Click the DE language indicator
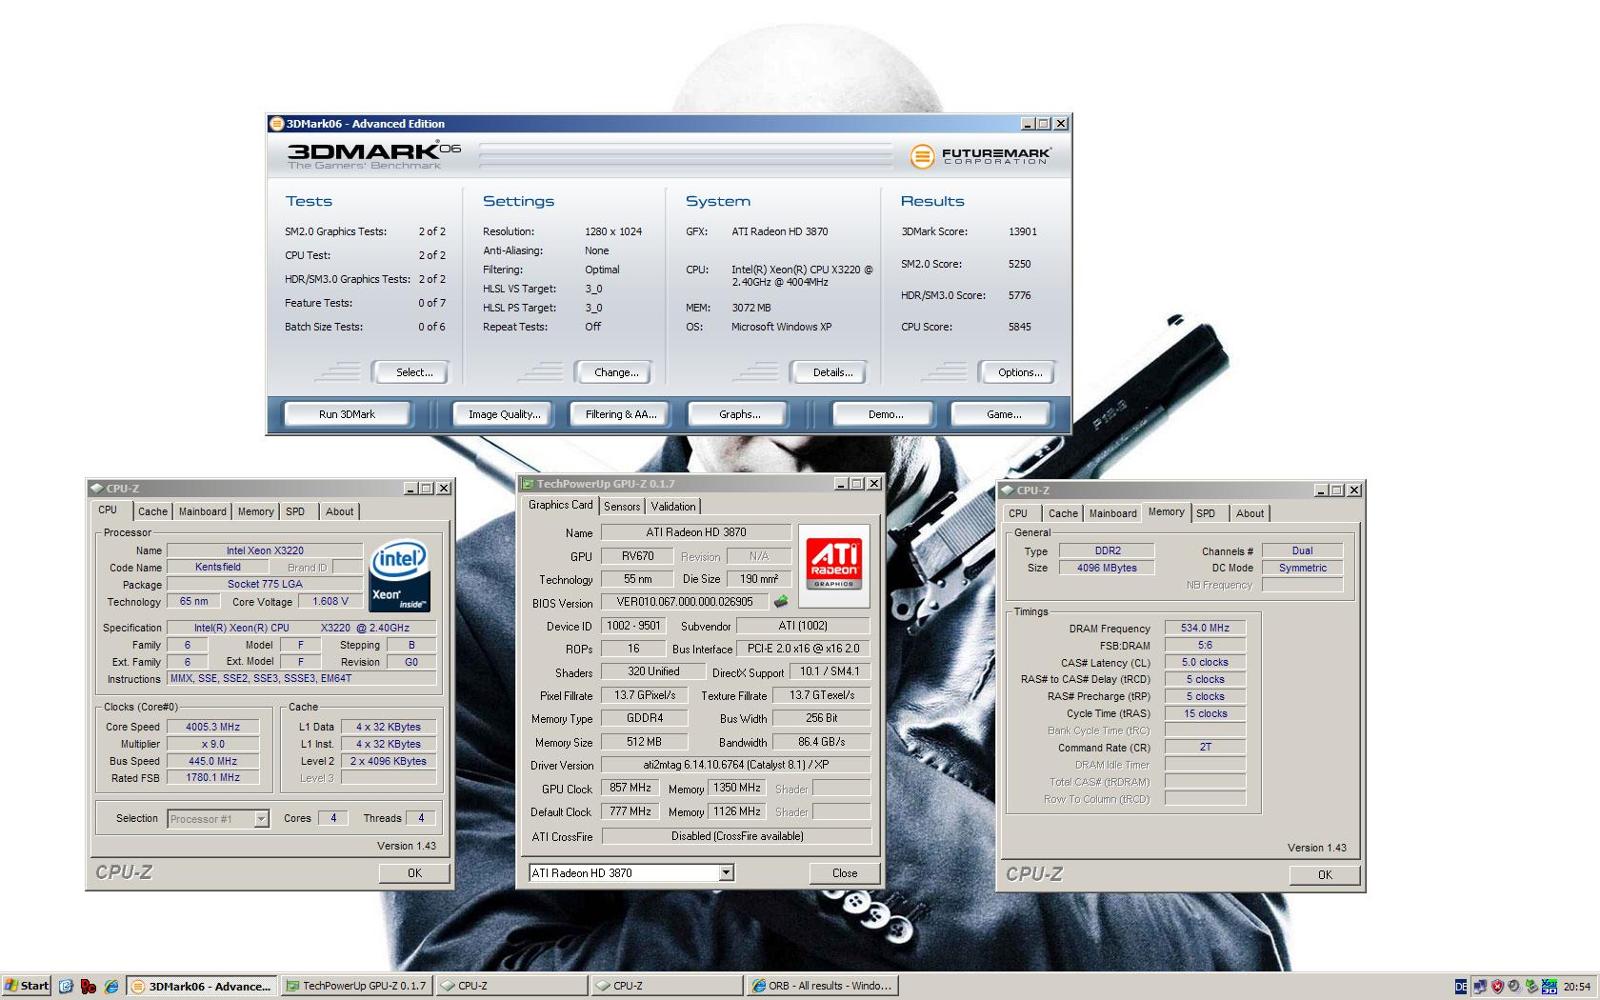1600x1000 pixels. point(1461,987)
